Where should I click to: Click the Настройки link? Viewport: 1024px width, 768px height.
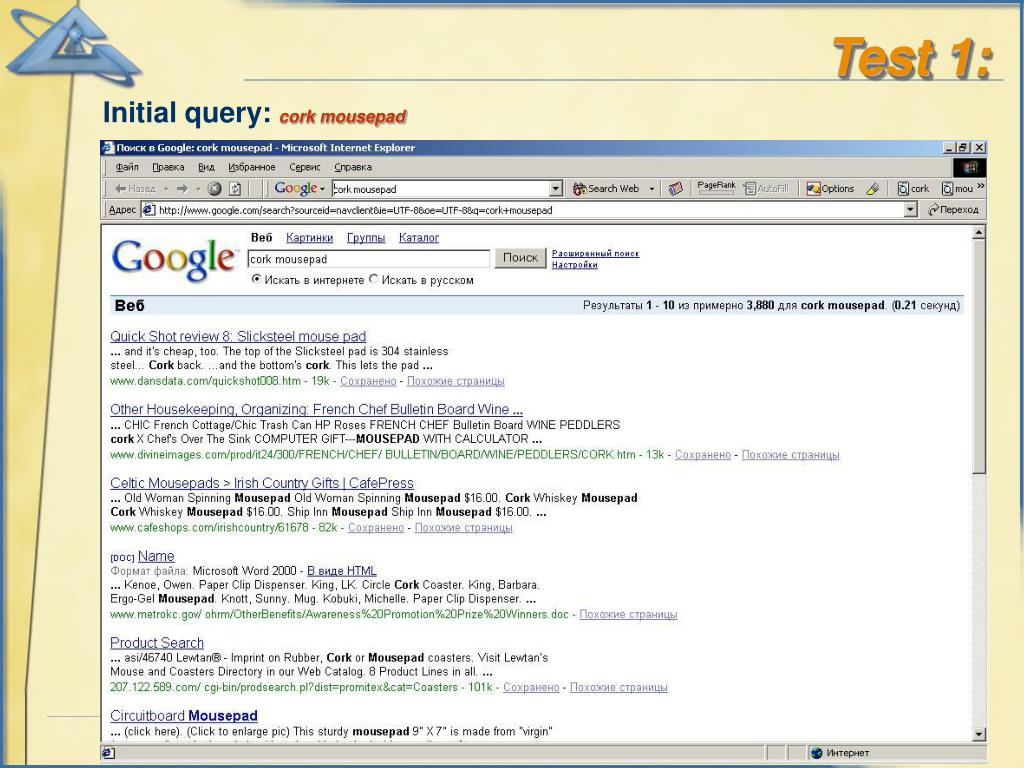click(x=575, y=264)
